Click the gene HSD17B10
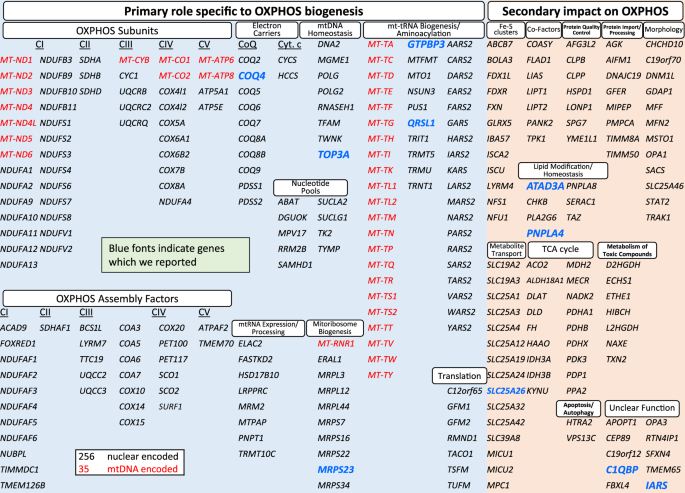 click(259, 375)
